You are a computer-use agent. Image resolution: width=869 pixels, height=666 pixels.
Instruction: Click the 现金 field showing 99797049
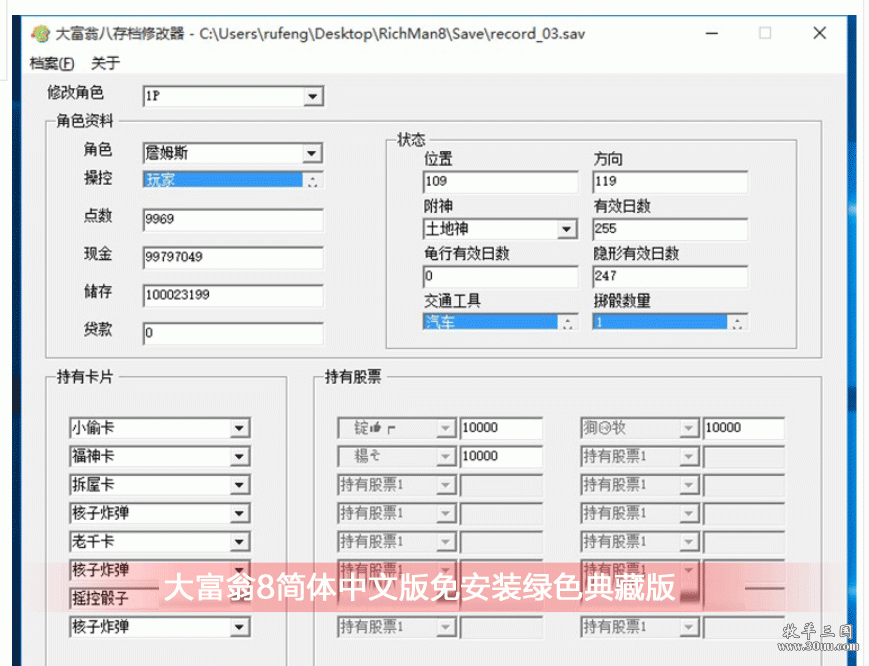233,257
